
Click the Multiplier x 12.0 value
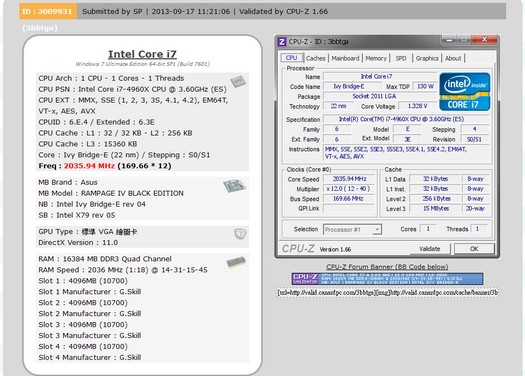pos(349,189)
